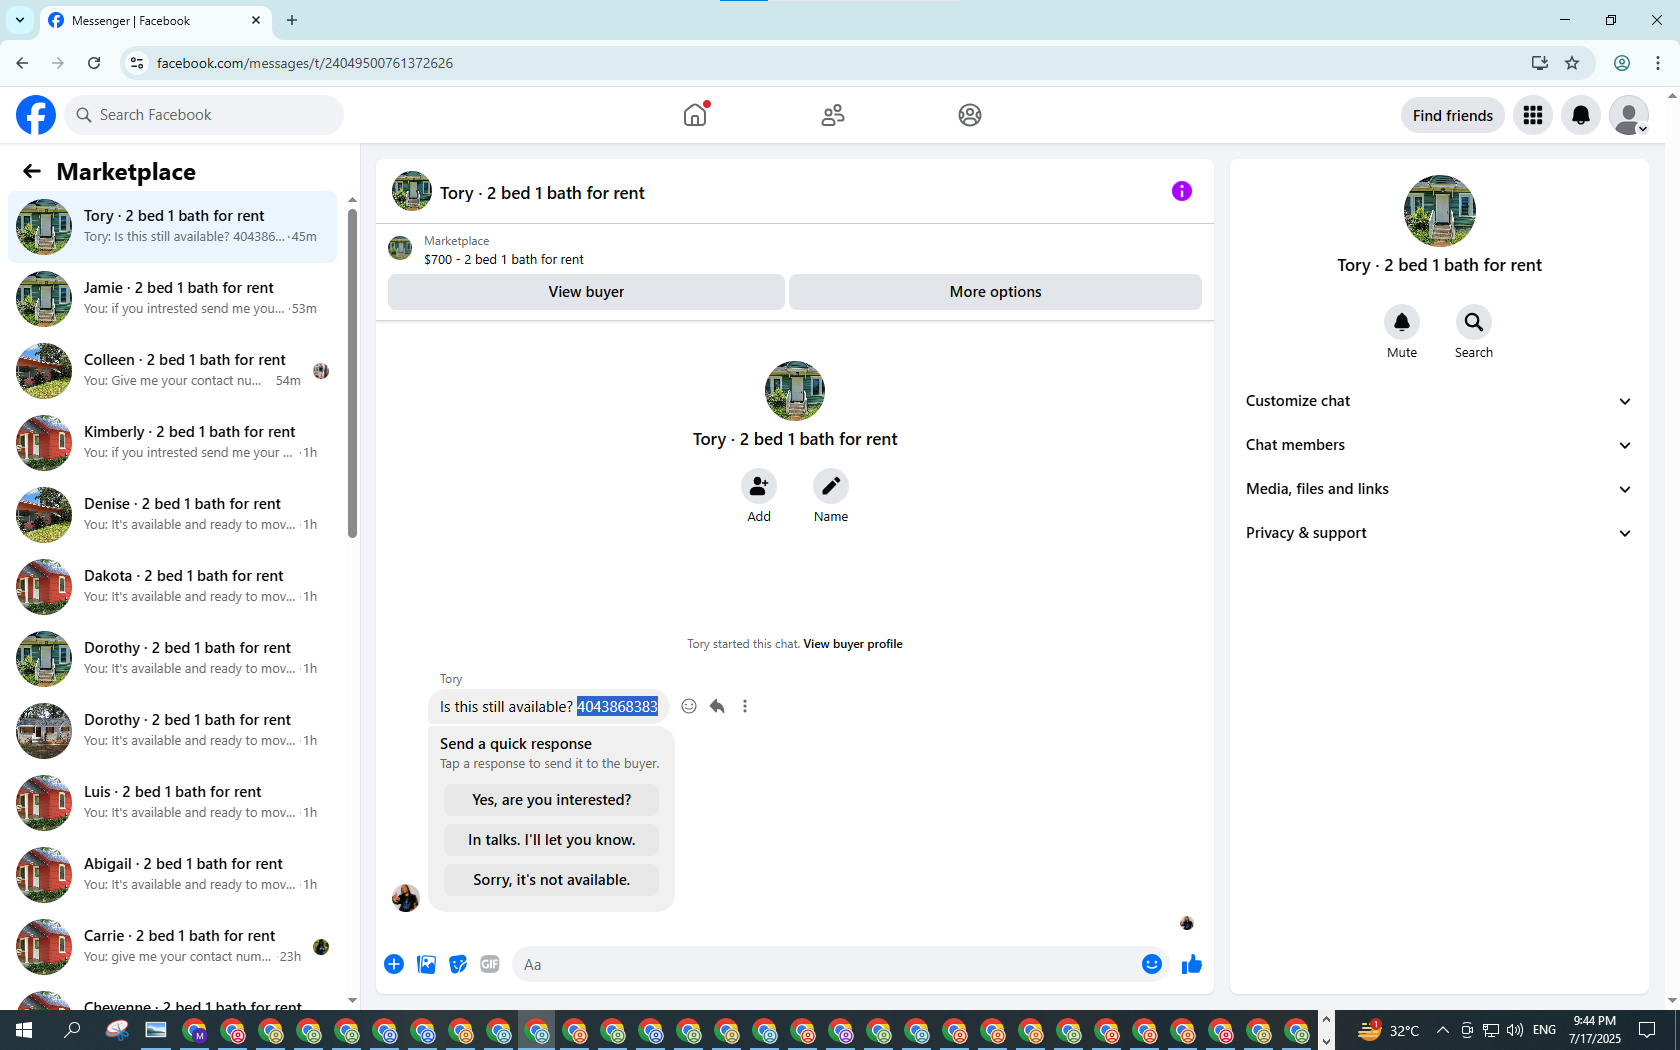The height and width of the screenshot is (1050, 1680).
Task: Open Kimberly conversation in the list
Action: 173,443
